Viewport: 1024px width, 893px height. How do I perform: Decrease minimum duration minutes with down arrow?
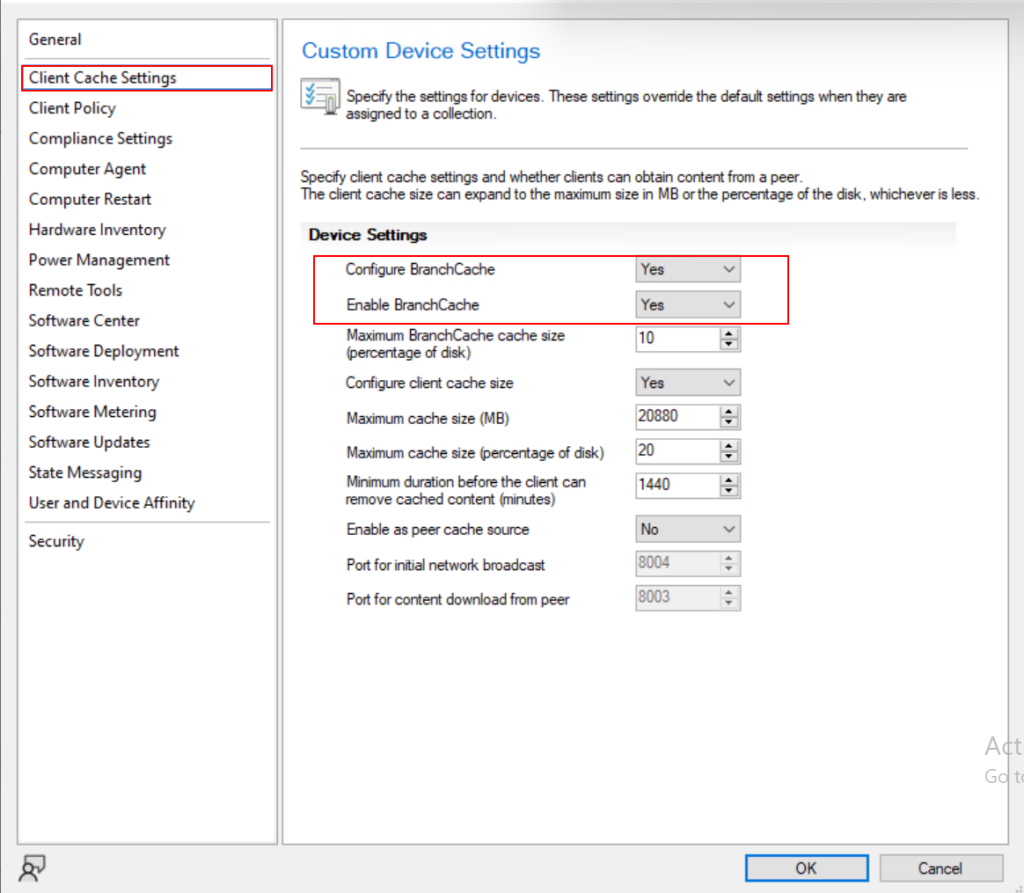click(730, 491)
